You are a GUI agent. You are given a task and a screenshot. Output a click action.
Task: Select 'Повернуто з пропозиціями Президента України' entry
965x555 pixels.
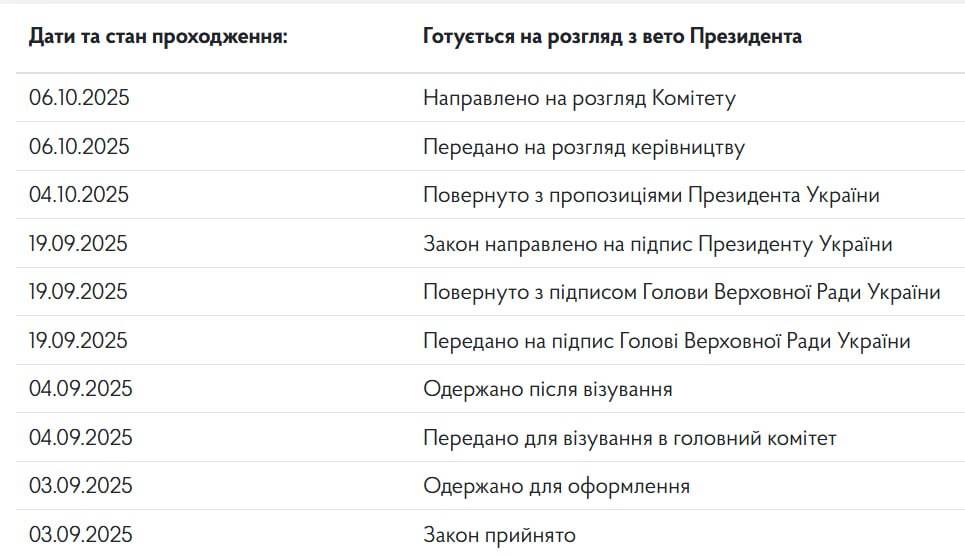click(x=651, y=195)
